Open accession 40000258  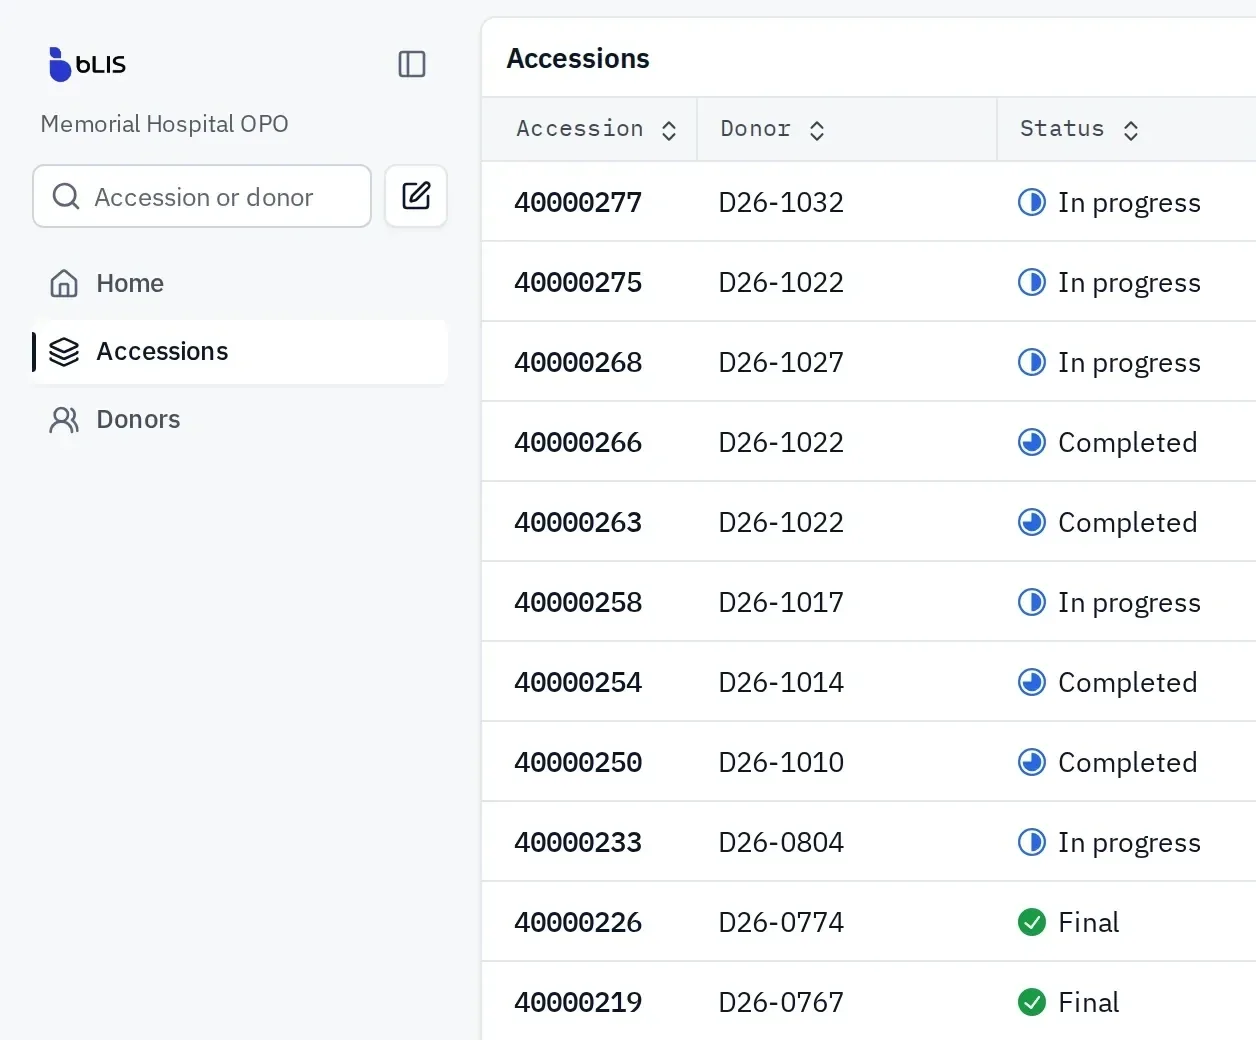click(578, 602)
